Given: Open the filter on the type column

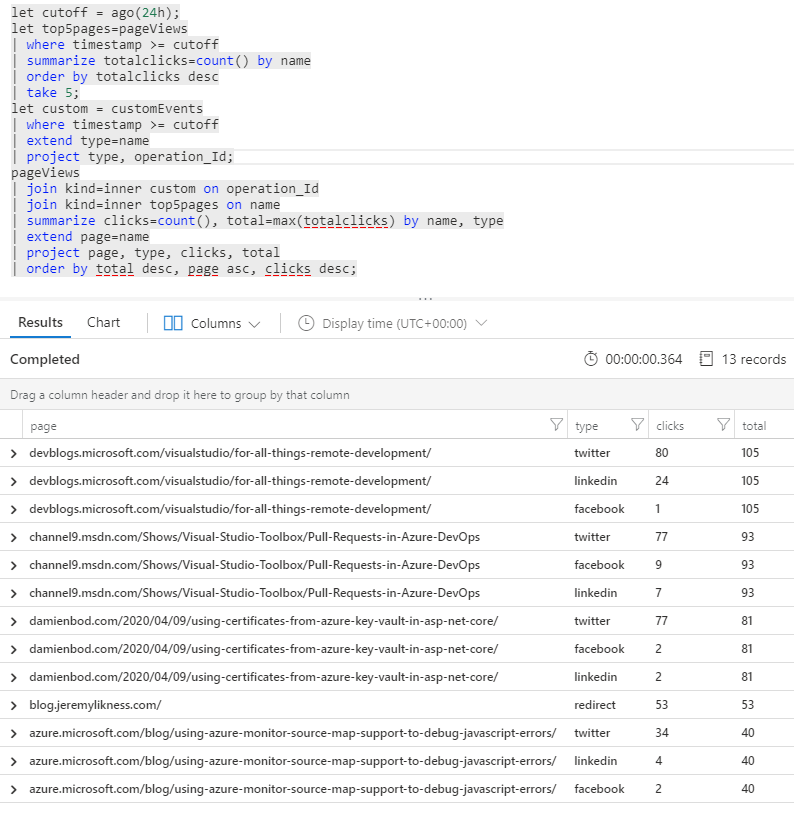Looking at the screenshot, I should 637,425.
